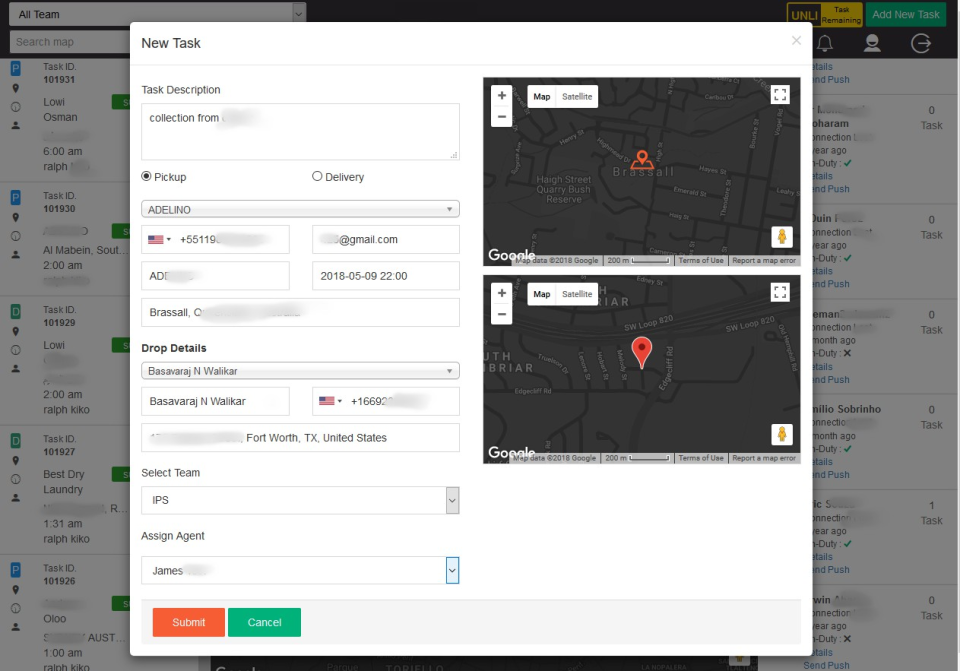Open the user profile icon

[872, 43]
